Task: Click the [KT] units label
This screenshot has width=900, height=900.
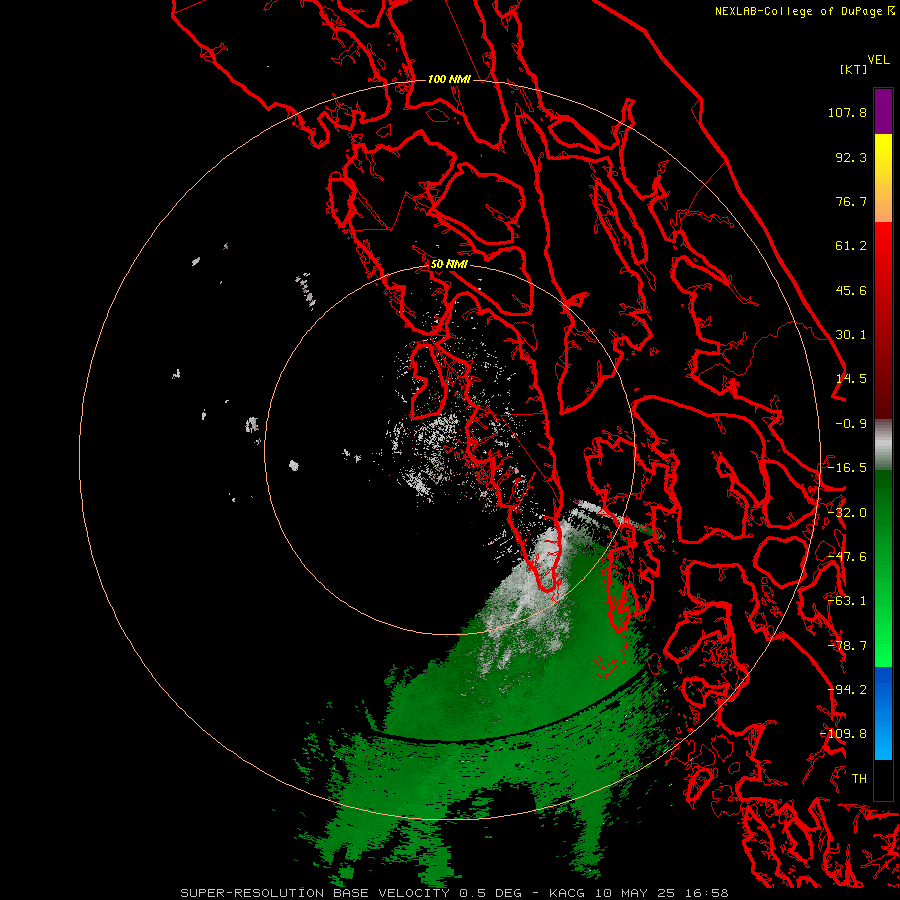Action: click(854, 69)
